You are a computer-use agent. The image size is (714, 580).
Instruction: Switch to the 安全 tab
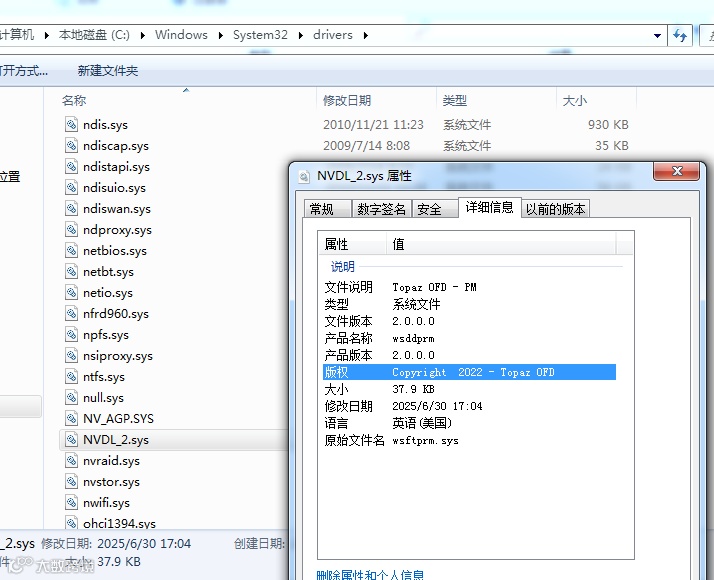[x=435, y=209]
